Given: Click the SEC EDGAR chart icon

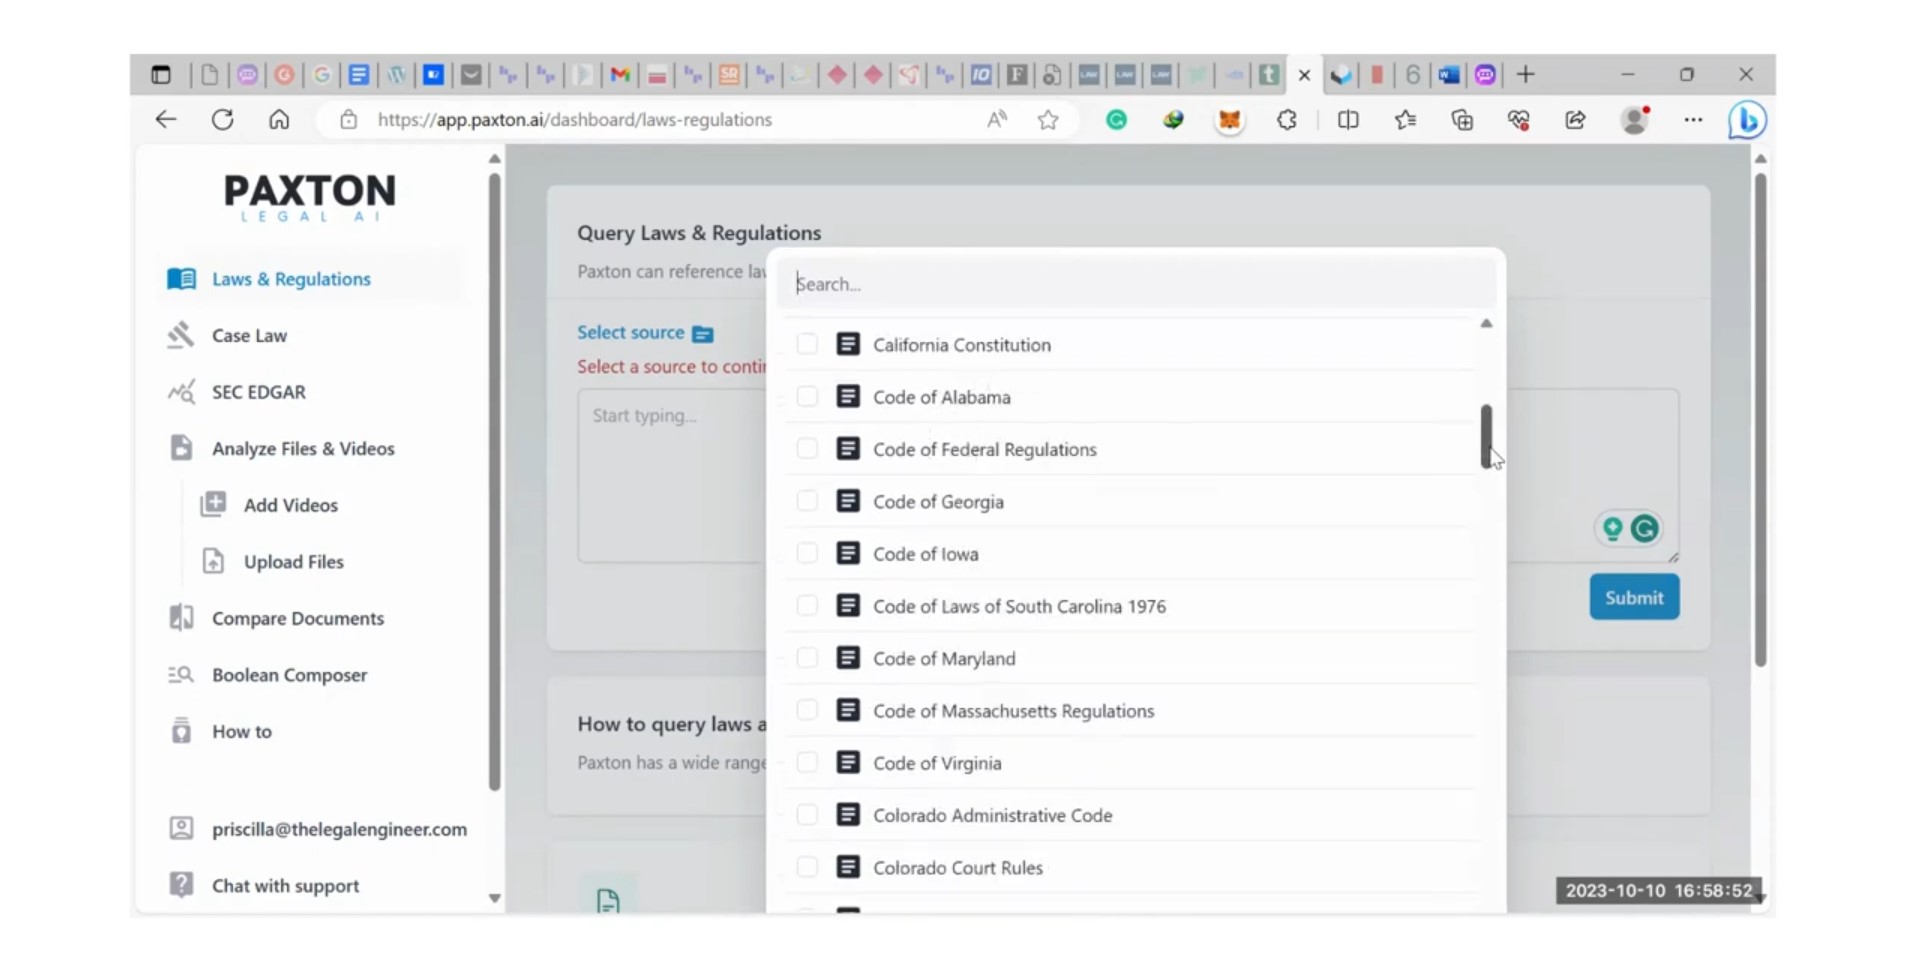Looking at the screenshot, I should click(181, 392).
